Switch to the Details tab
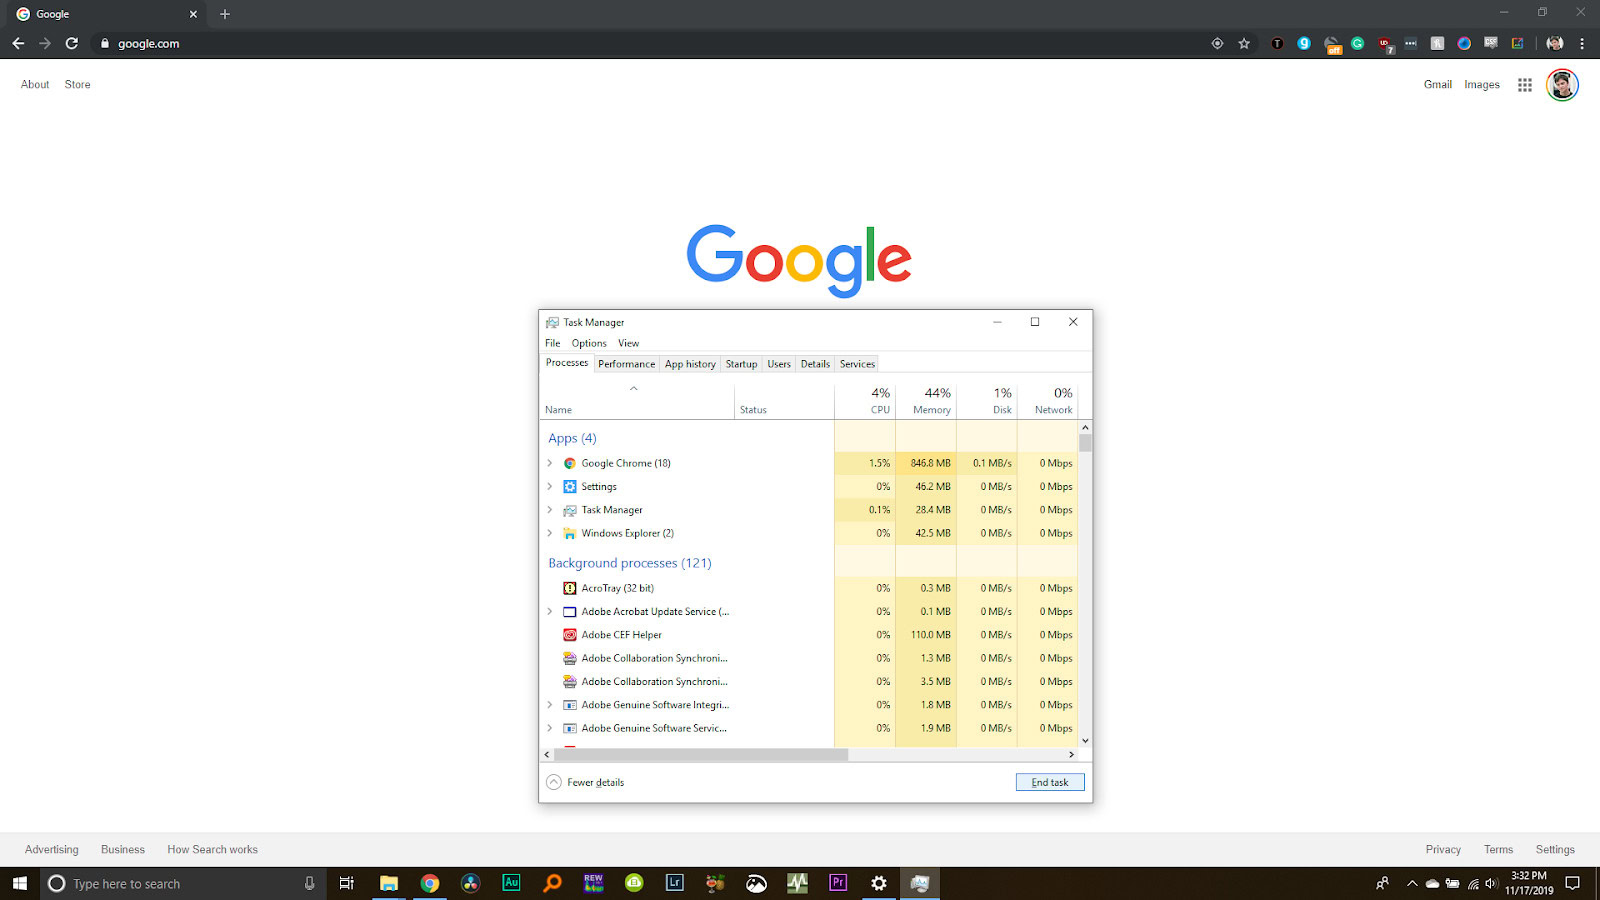1600x900 pixels. 815,364
